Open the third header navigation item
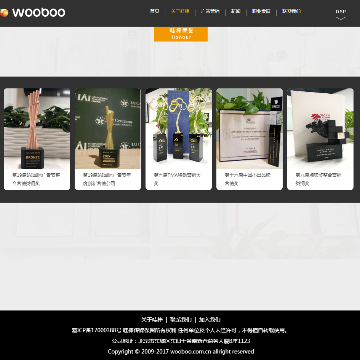The width and height of the screenshot is (360, 360). [210, 11]
